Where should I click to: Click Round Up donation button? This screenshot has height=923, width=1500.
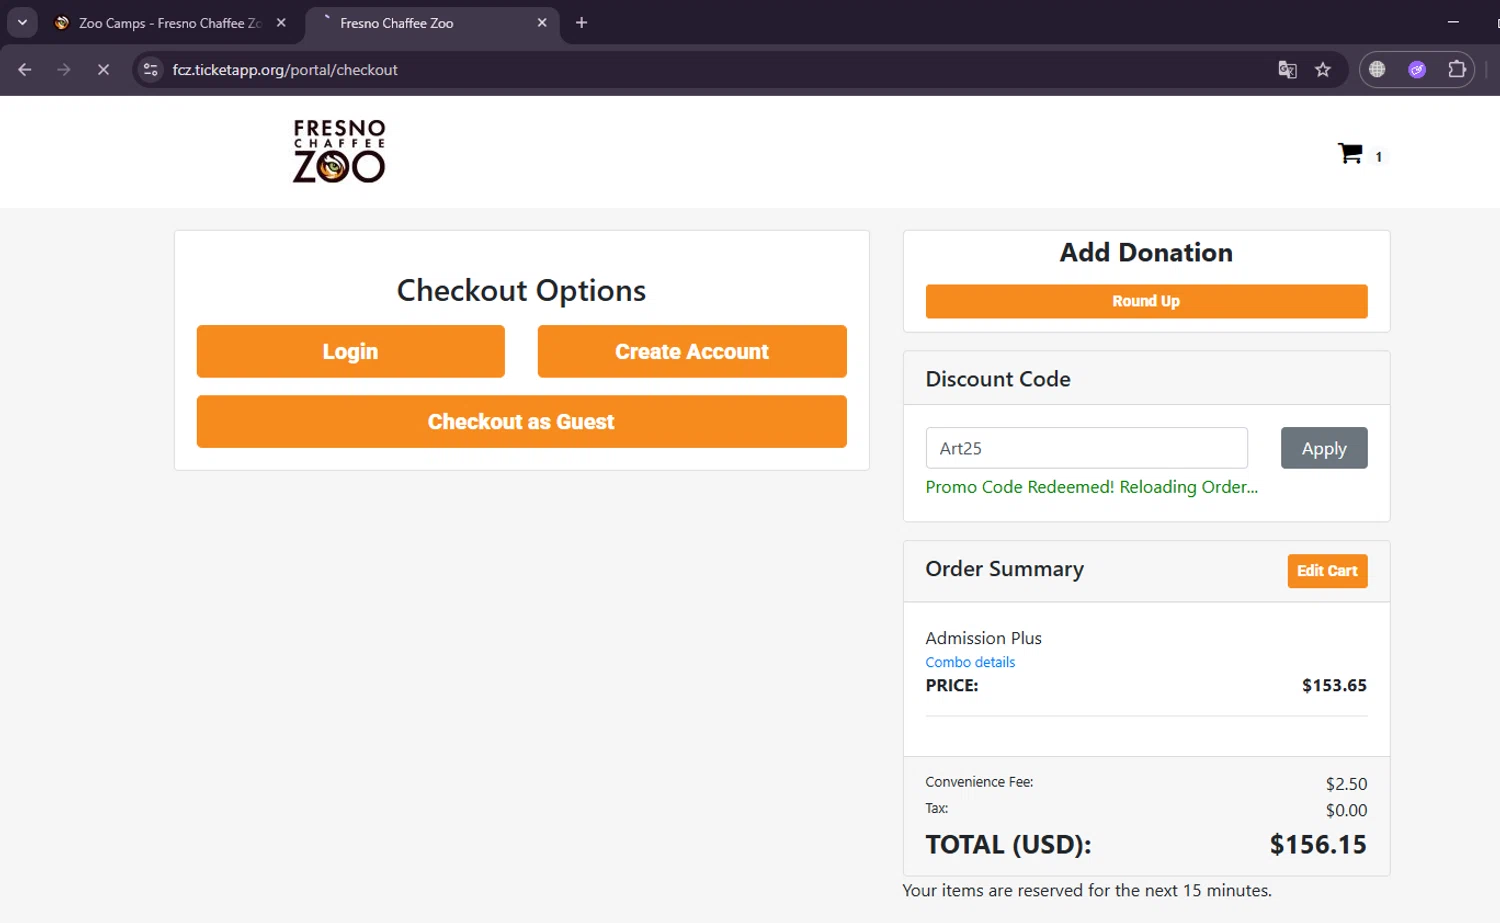pyautogui.click(x=1146, y=301)
